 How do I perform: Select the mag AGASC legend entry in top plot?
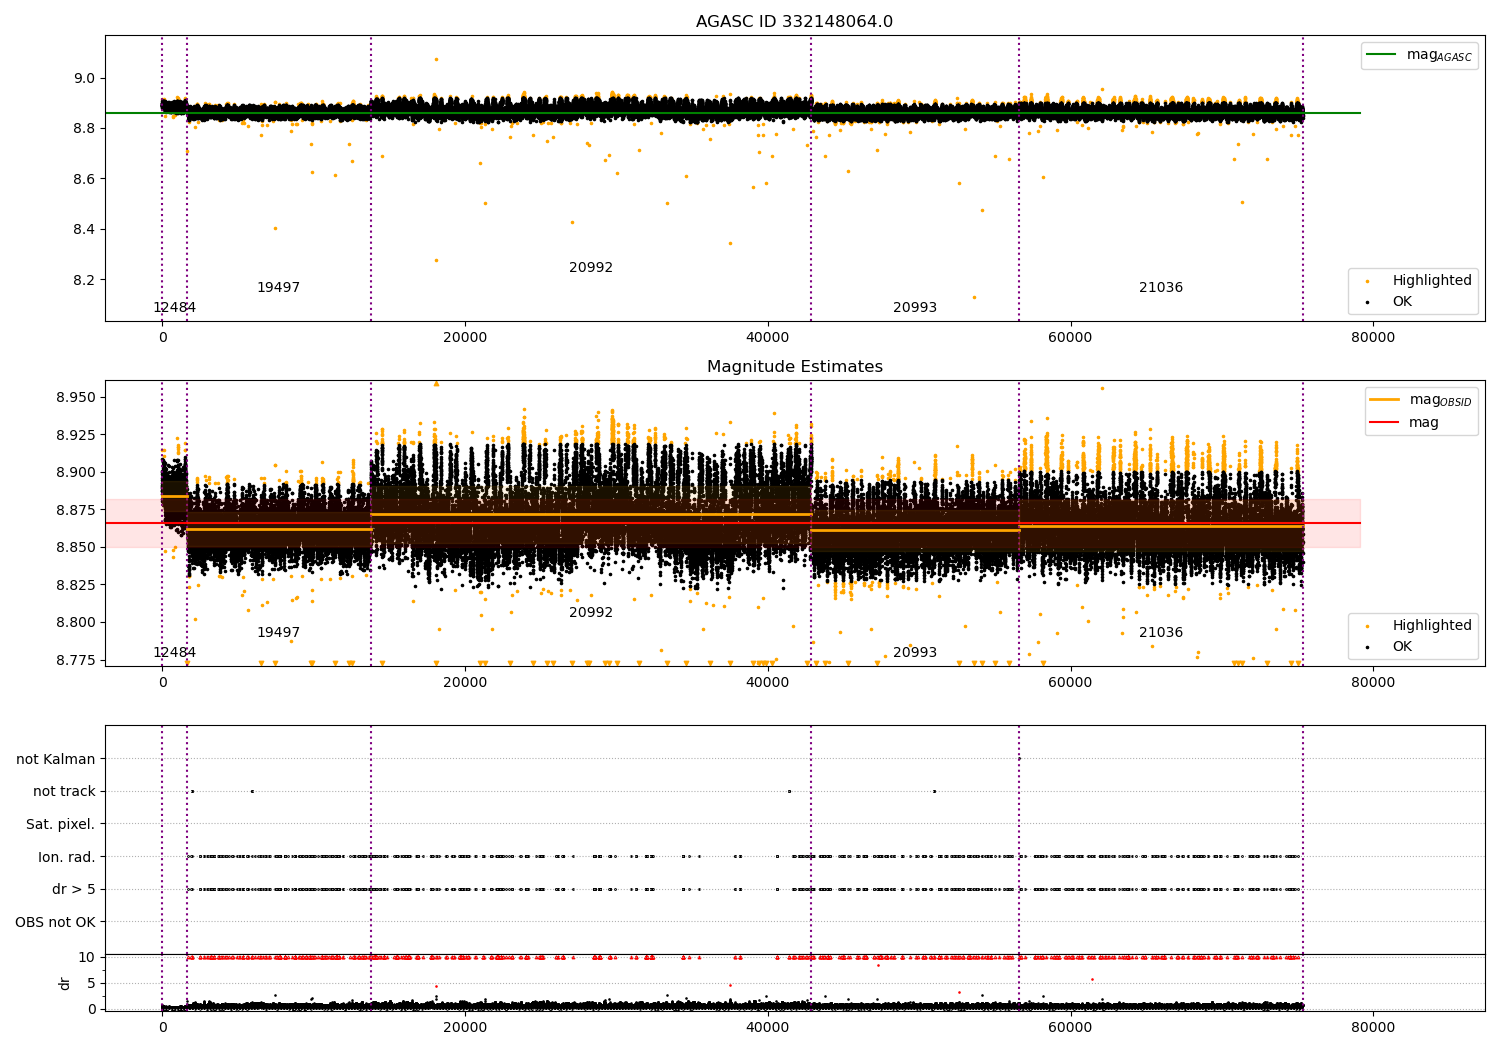1419,55
